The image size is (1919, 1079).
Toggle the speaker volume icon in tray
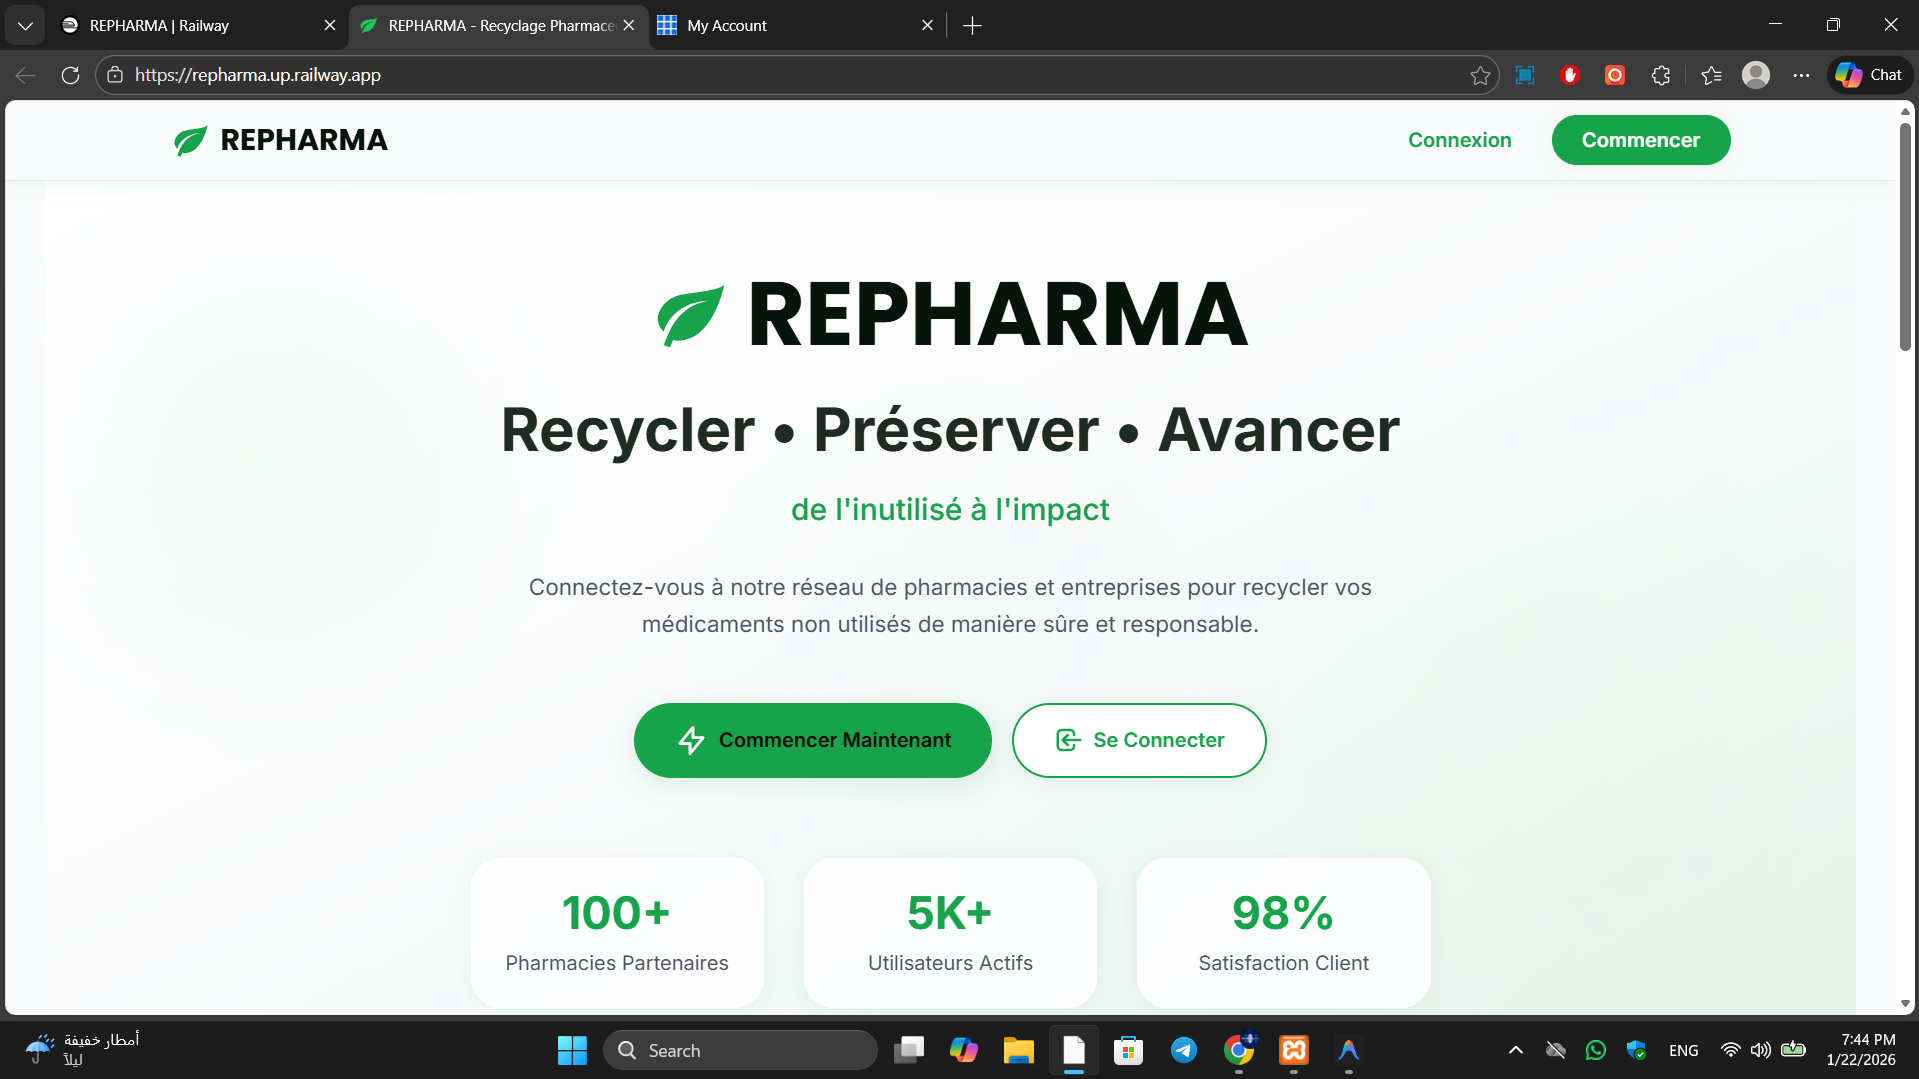coord(1761,1050)
